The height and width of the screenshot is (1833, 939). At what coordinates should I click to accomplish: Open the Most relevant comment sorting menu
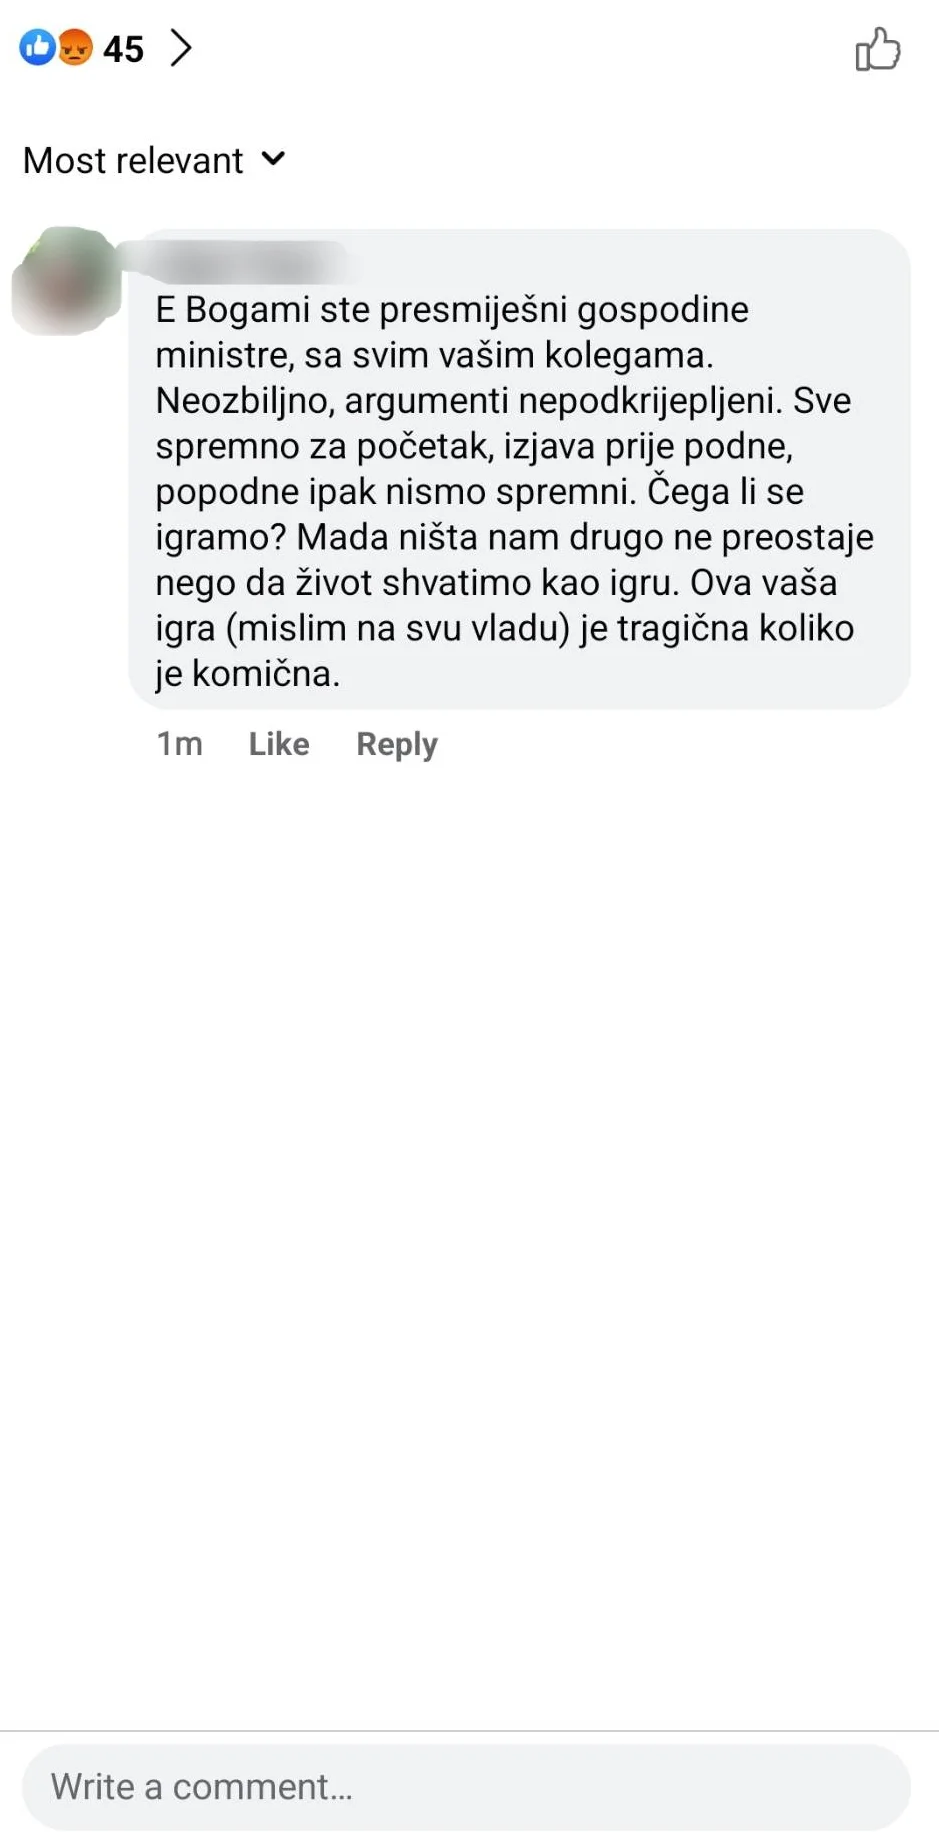click(x=154, y=160)
